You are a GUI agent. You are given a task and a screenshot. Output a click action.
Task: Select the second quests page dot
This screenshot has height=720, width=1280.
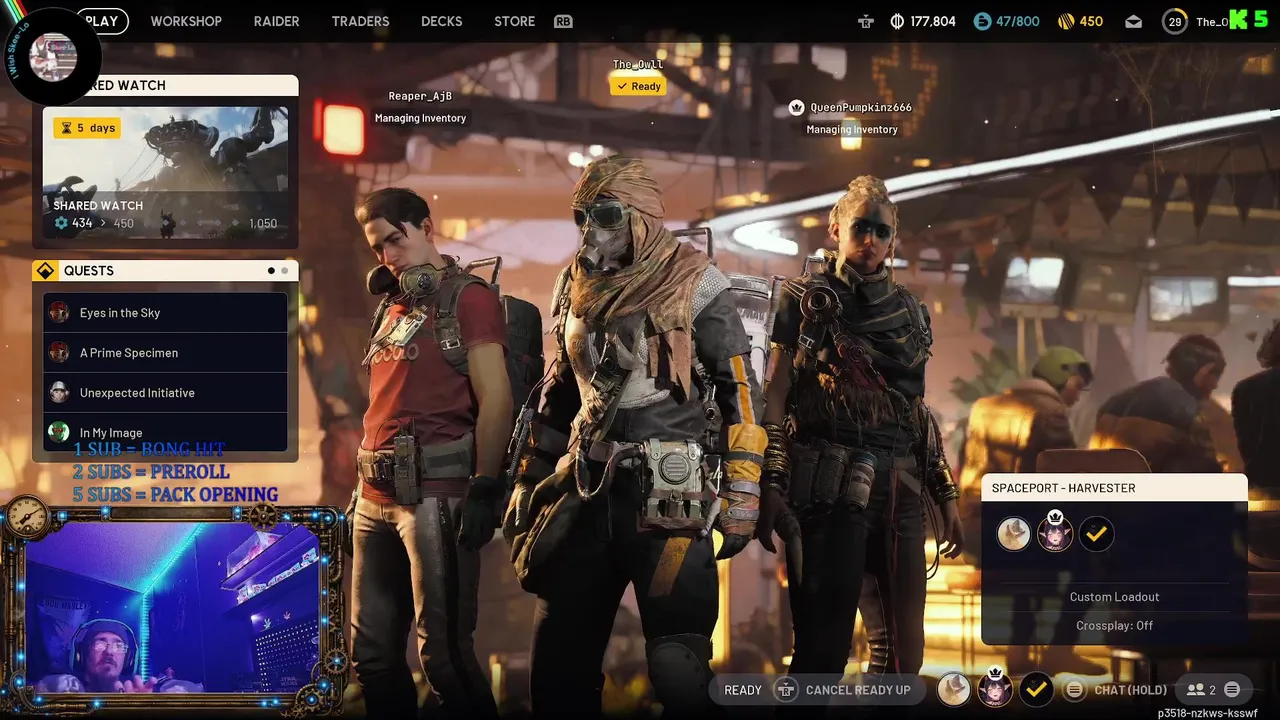285,271
